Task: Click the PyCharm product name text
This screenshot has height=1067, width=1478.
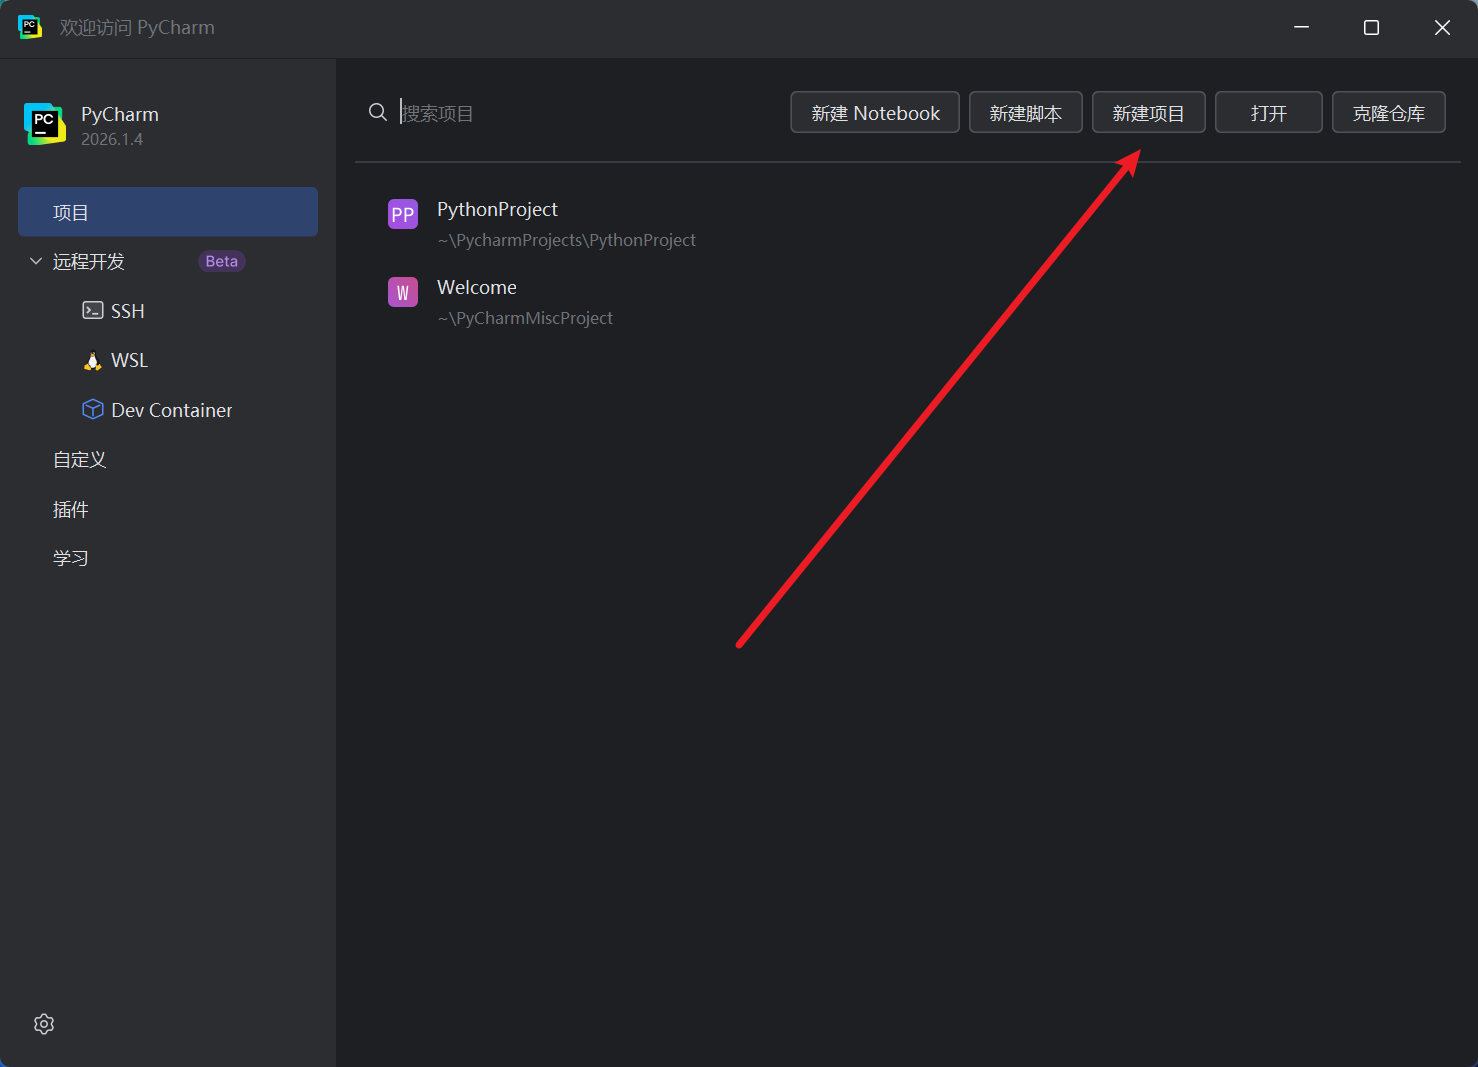Action: [x=120, y=114]
